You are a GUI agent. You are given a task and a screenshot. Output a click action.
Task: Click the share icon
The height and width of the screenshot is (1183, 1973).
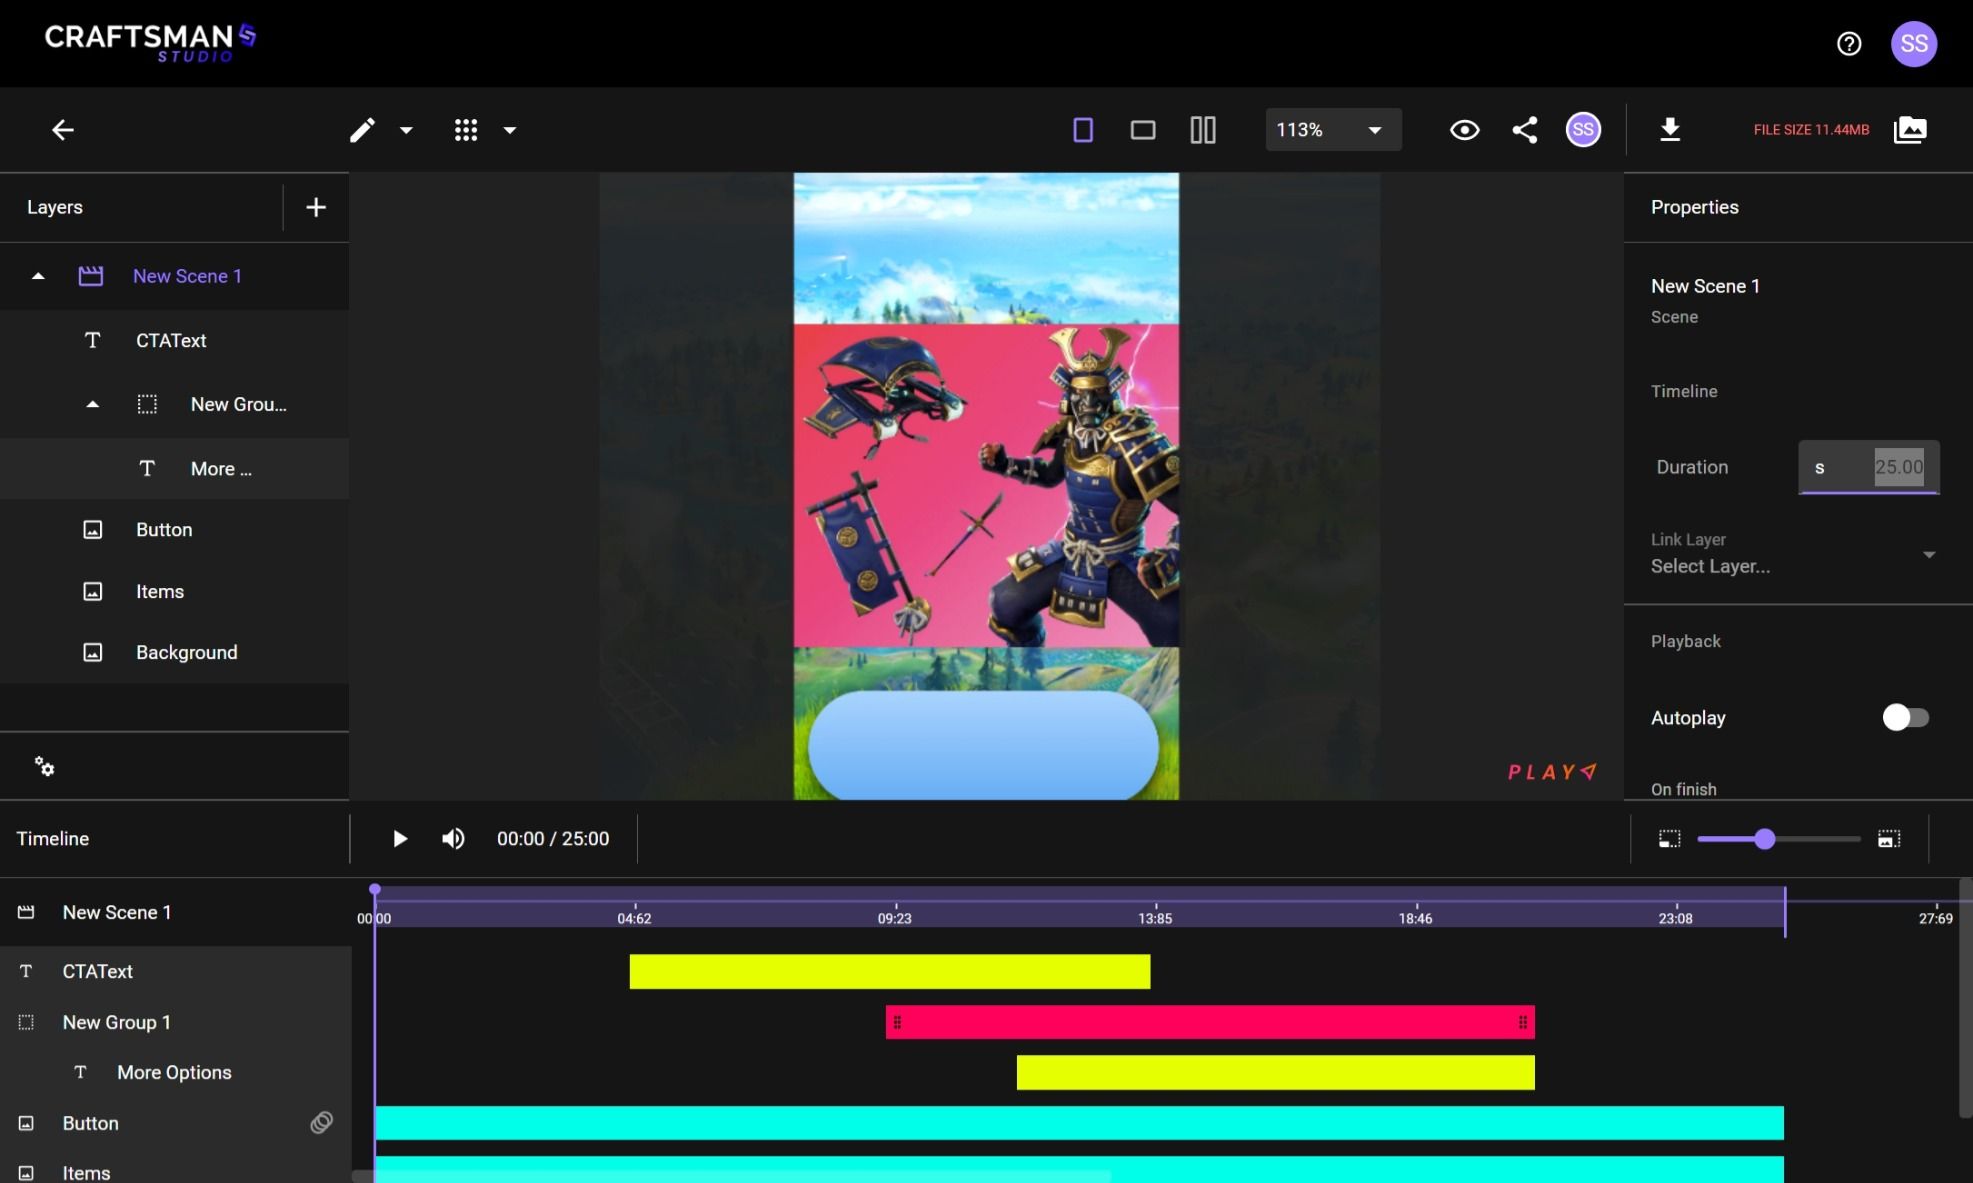pos(1525,130)
